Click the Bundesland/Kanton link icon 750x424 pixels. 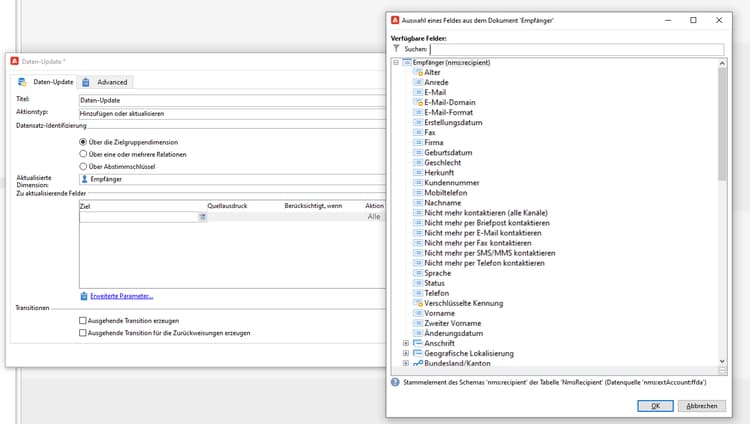[x=418, y=363]
